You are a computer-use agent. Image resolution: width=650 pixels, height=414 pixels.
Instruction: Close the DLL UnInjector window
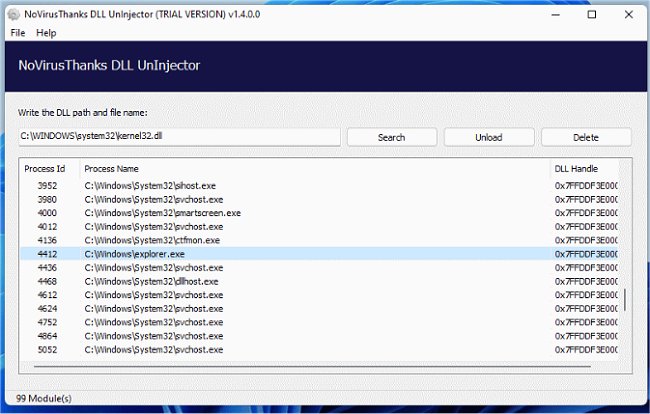tap(628, 15)
